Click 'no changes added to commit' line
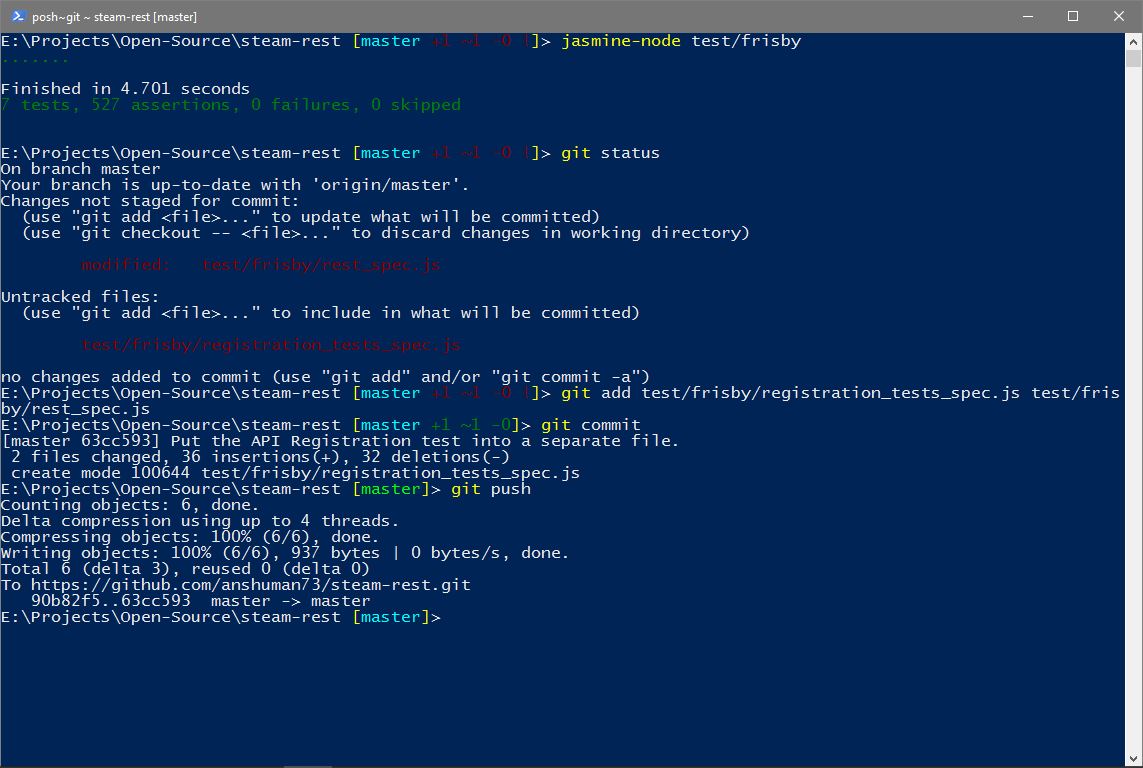This screenshot has width=1143, height=768. [x=325, y=377]
